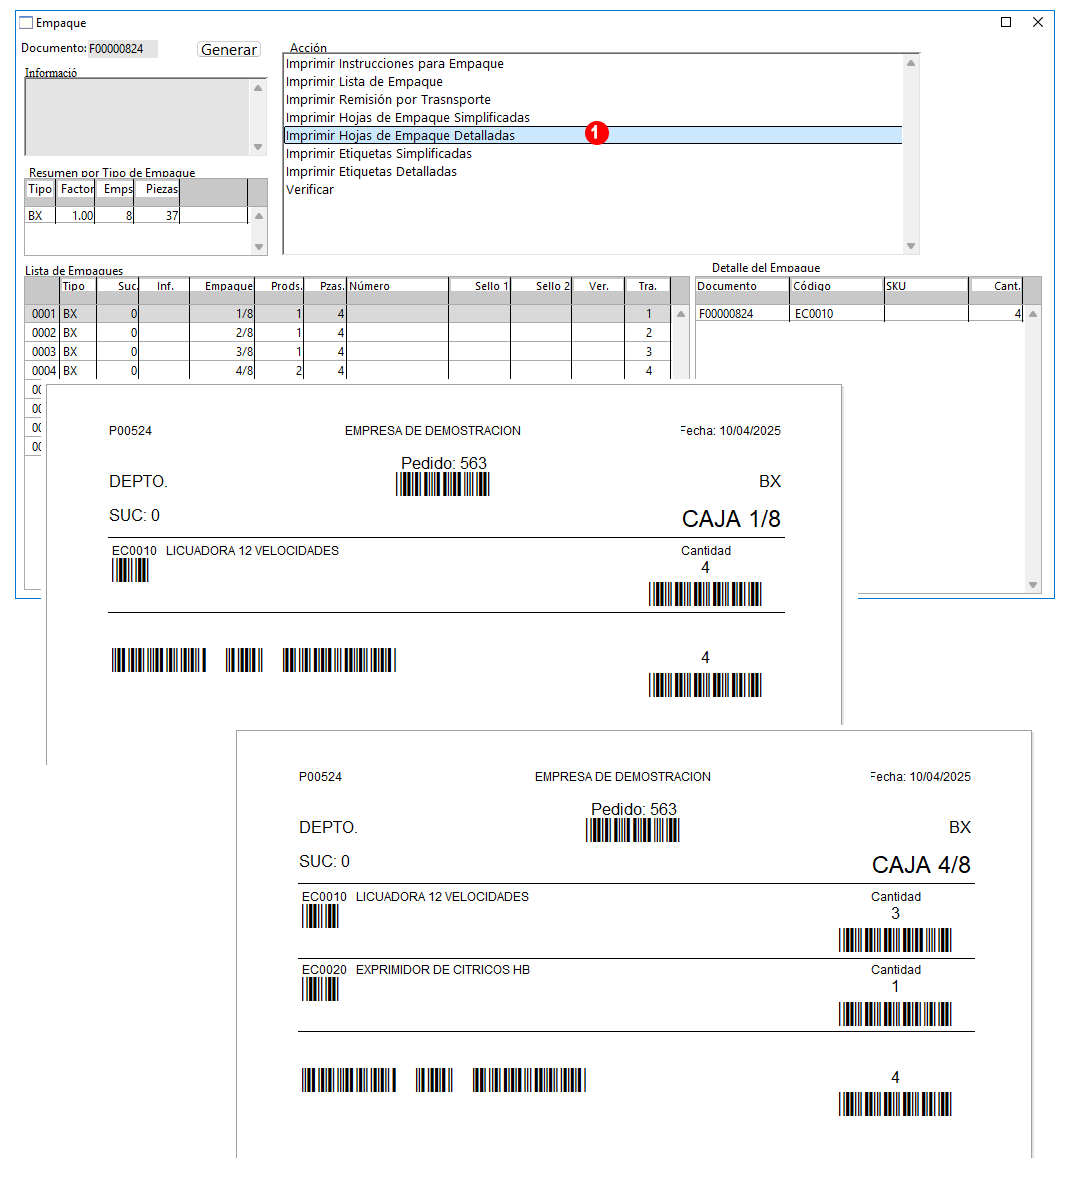Click the Pzas. column header
Viewport: 1071px width, 1180px height.
[x=326, y=286]
